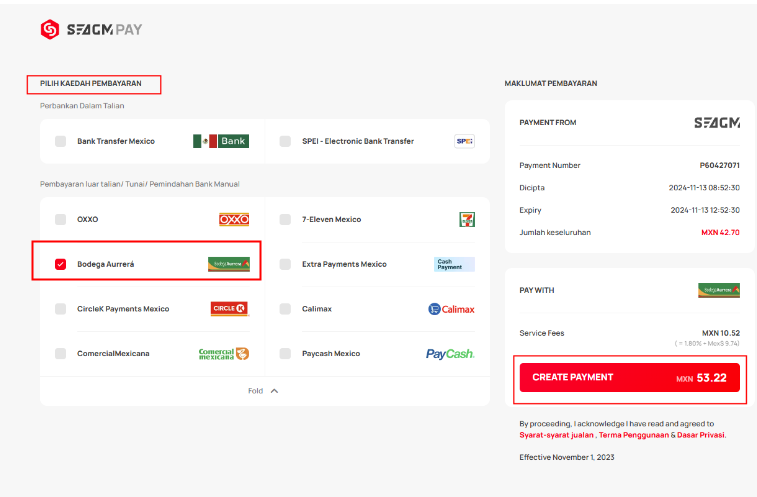Click the Create Payment button
The height and width of the screenshot is (497, 757).
pos(630,378)
